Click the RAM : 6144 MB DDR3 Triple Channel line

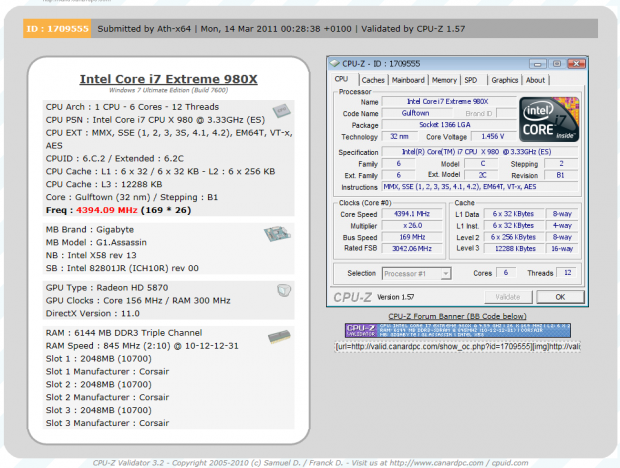click(124, 333)
